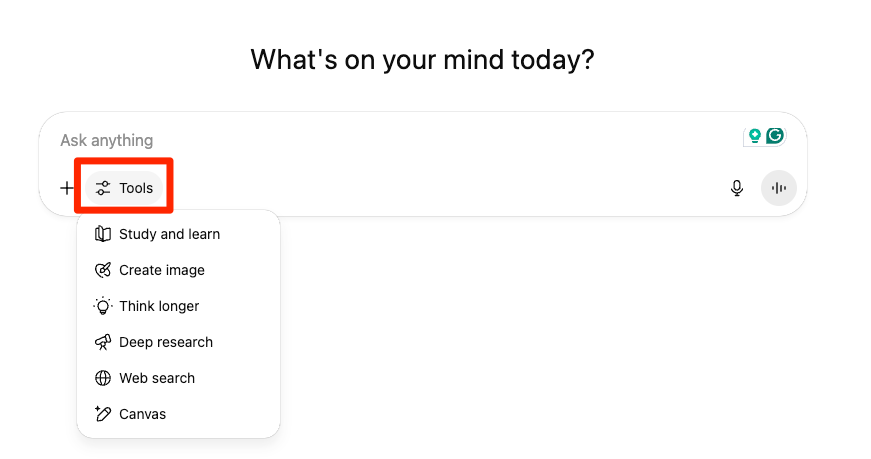Click the pencil icon beside Canvas
The width and height of the screenshot is (871, 459).
[x=102, y=414]
